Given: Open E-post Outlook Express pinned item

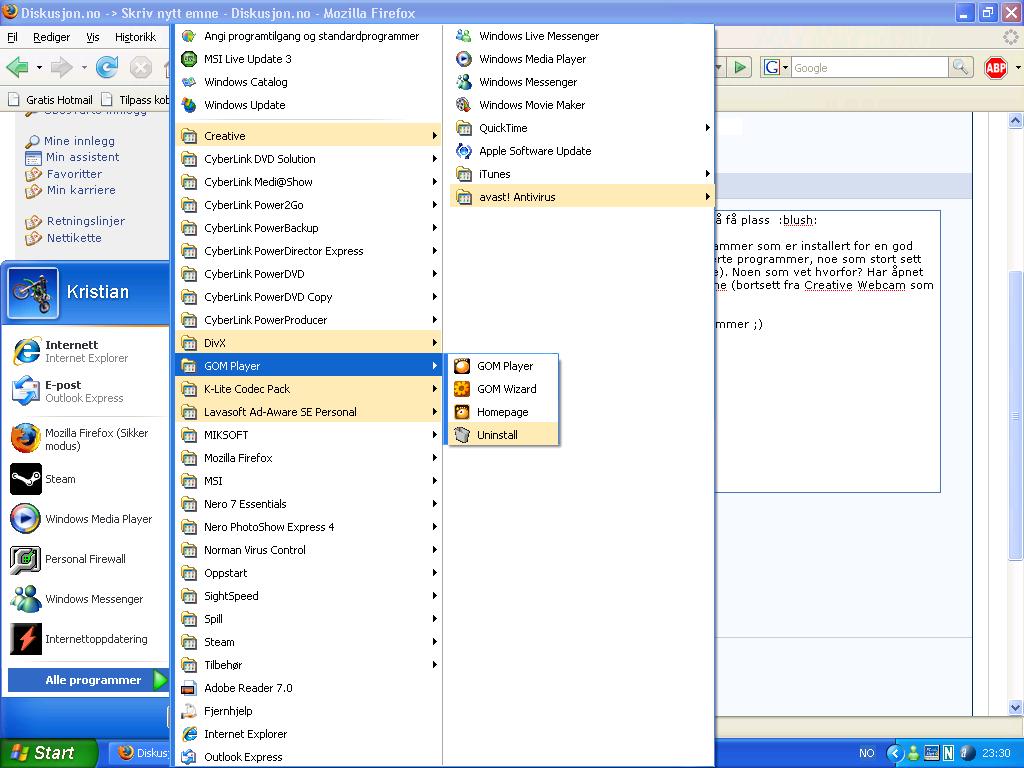Looking at the screenshot, I should point(88,391).
